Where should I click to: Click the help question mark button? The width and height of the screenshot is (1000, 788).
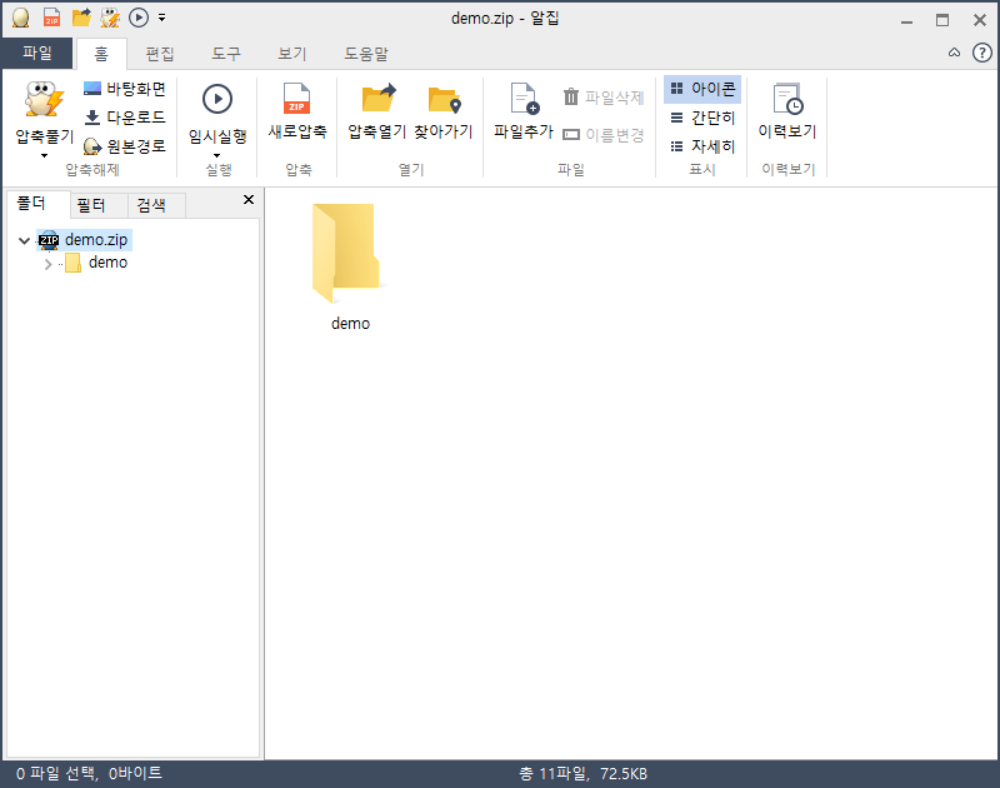981,53
